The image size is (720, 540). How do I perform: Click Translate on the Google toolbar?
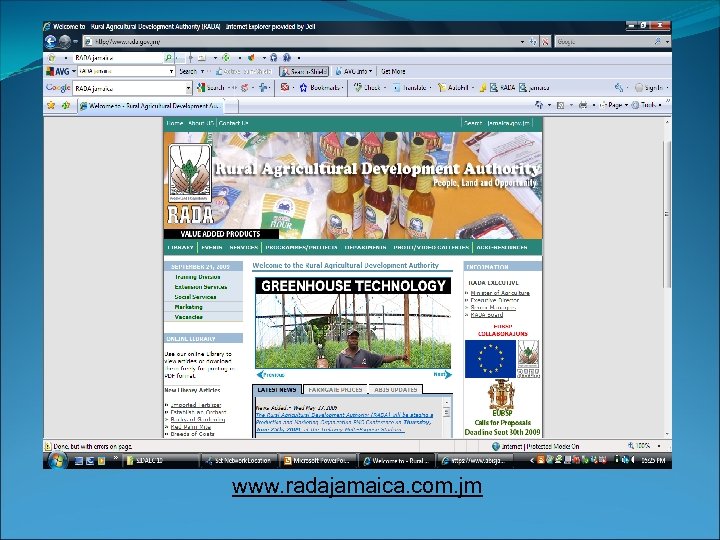coord(412,88)
